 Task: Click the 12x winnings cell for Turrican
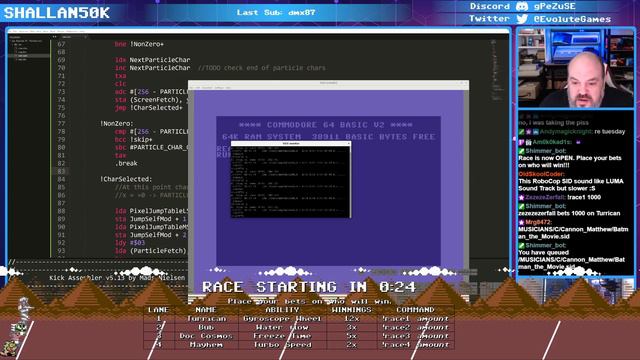(351, 318)
